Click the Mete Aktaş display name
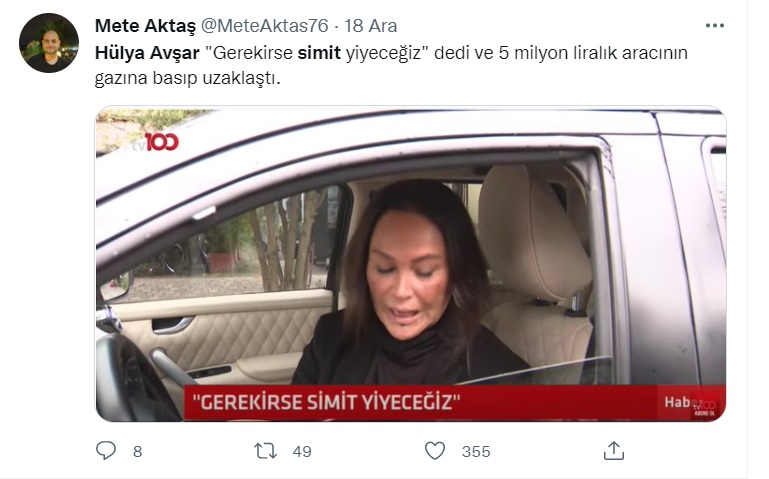The image size is (769, 479). (x=145, y=26)
